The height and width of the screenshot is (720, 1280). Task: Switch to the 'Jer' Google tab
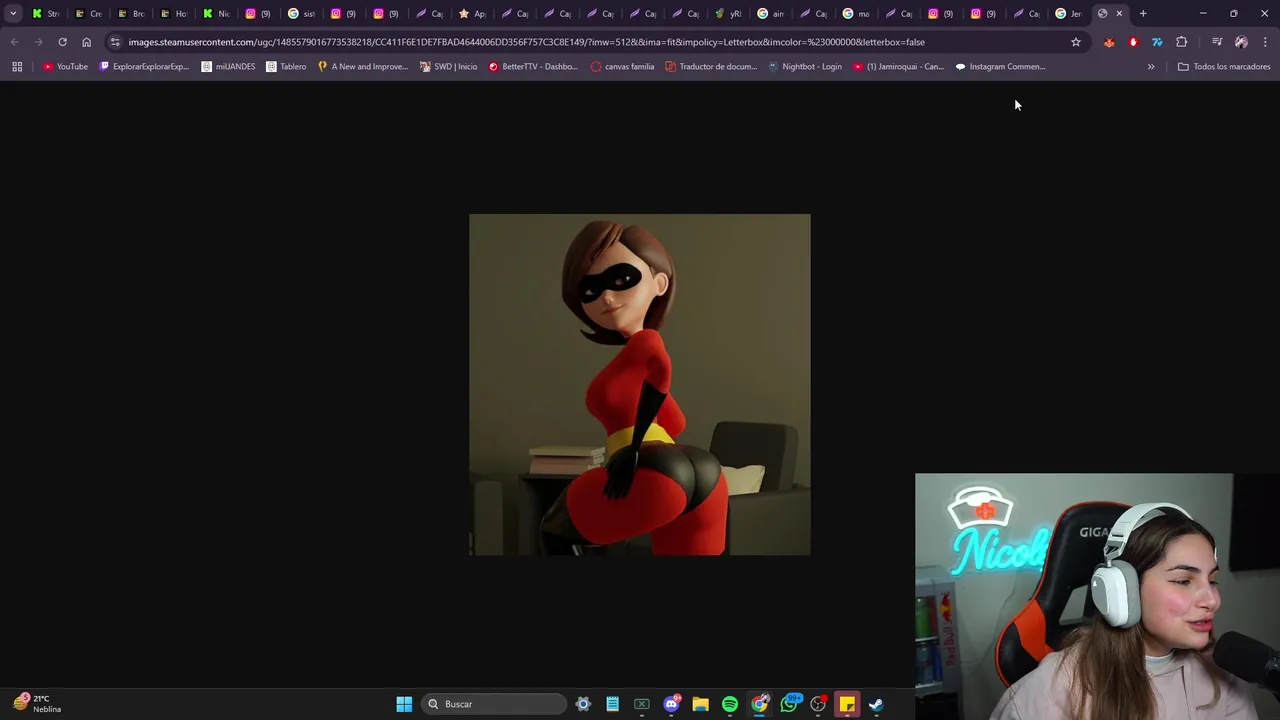1069,13
